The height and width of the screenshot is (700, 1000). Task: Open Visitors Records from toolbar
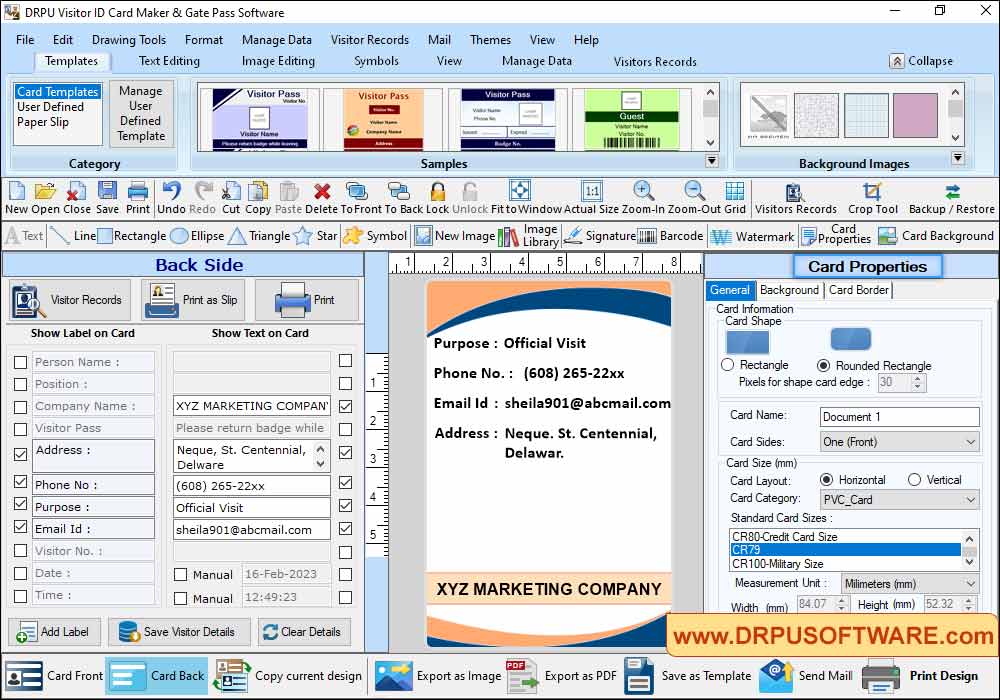795,198
